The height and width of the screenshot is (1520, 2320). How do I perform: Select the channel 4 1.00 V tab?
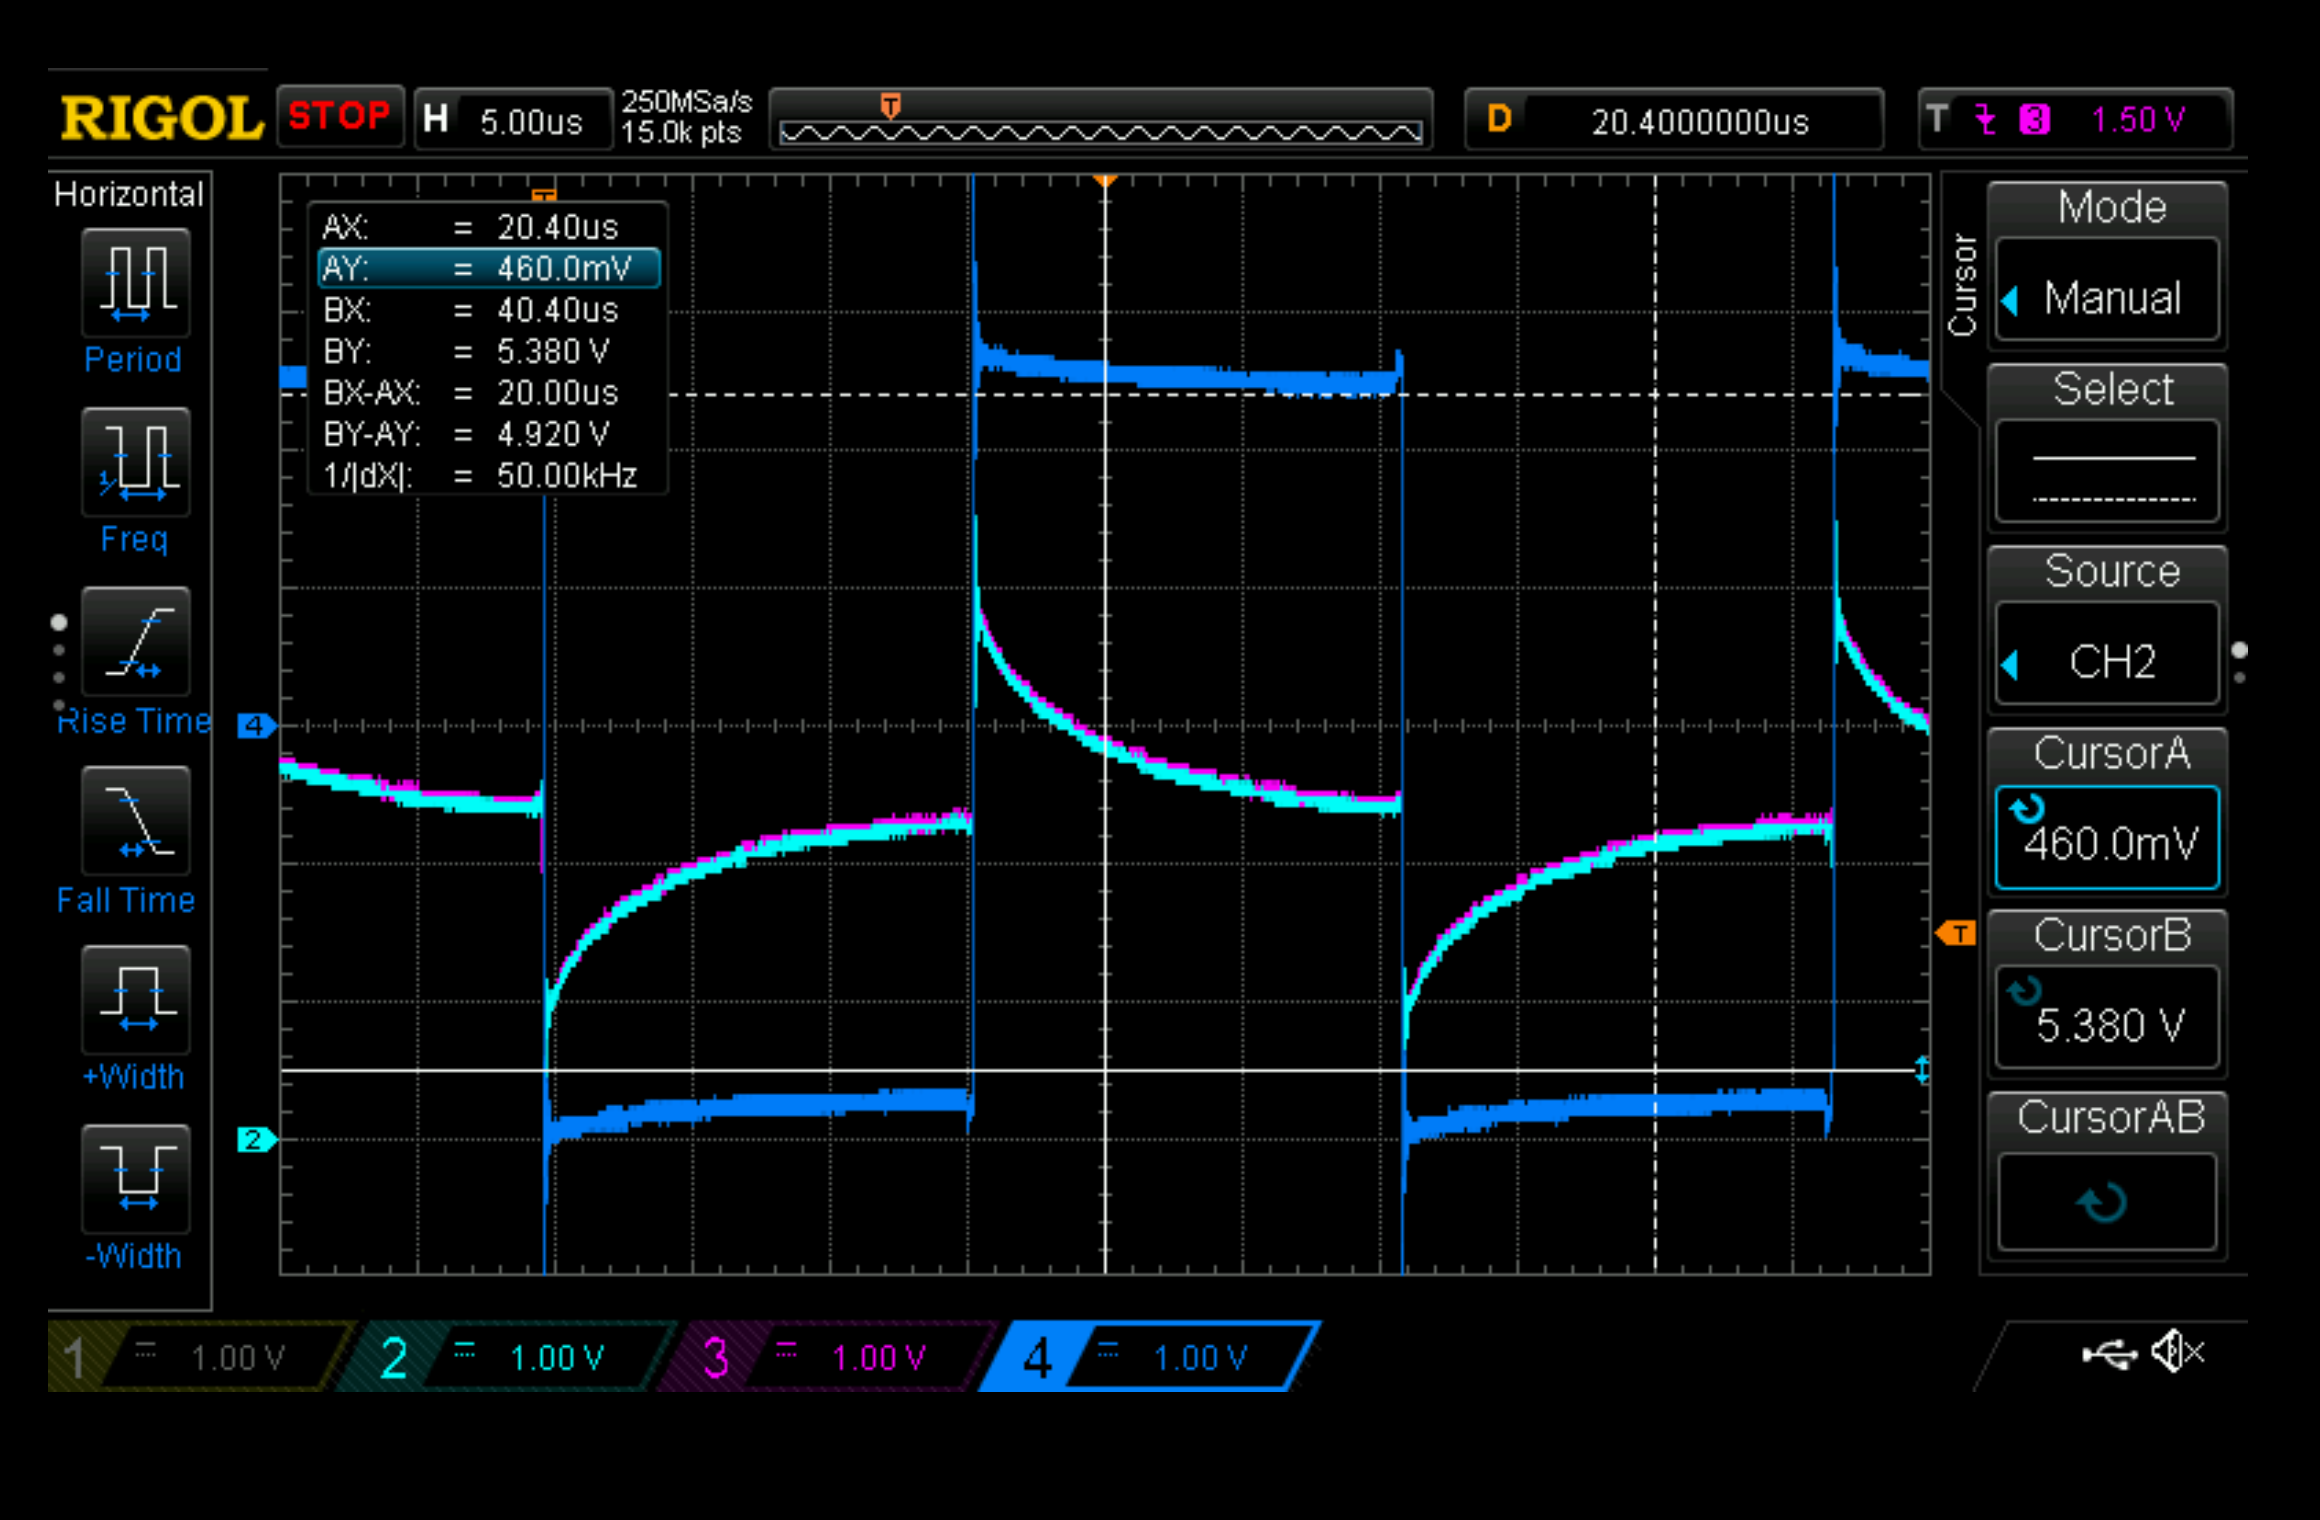click(x=1150, y=1357)
